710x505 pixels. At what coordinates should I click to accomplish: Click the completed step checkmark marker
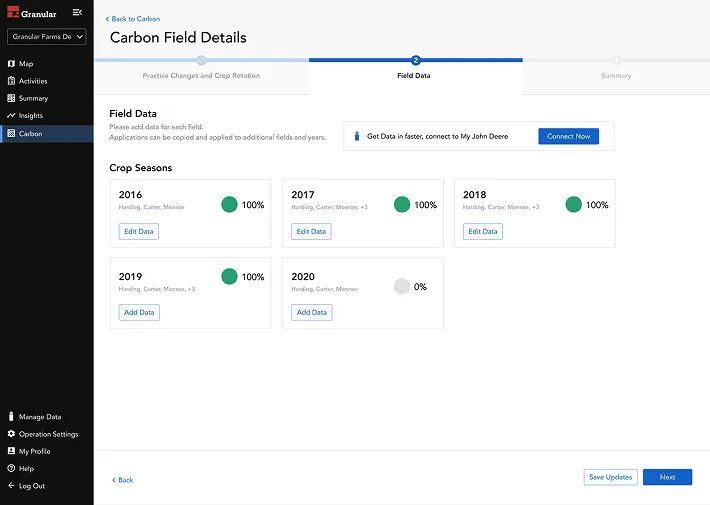201,60
